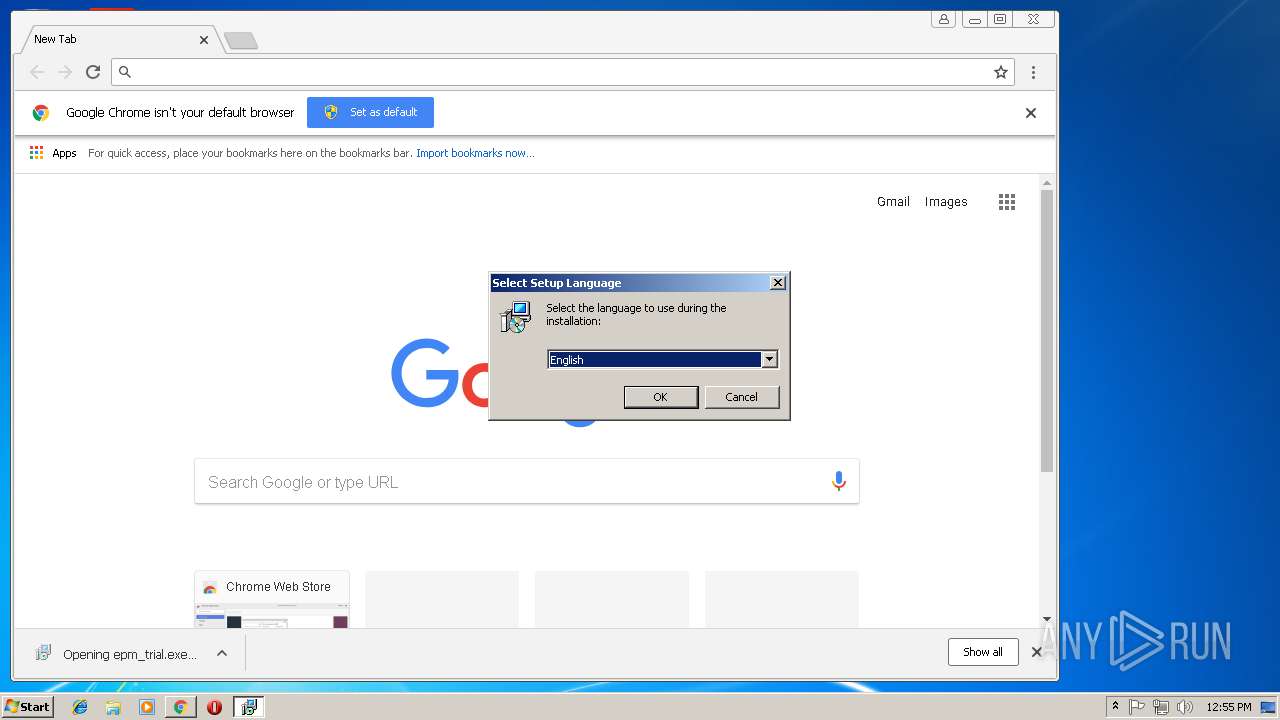The image size is (1280, 720).
Task: Open Windows Start menu
Action: coord(28,707)
